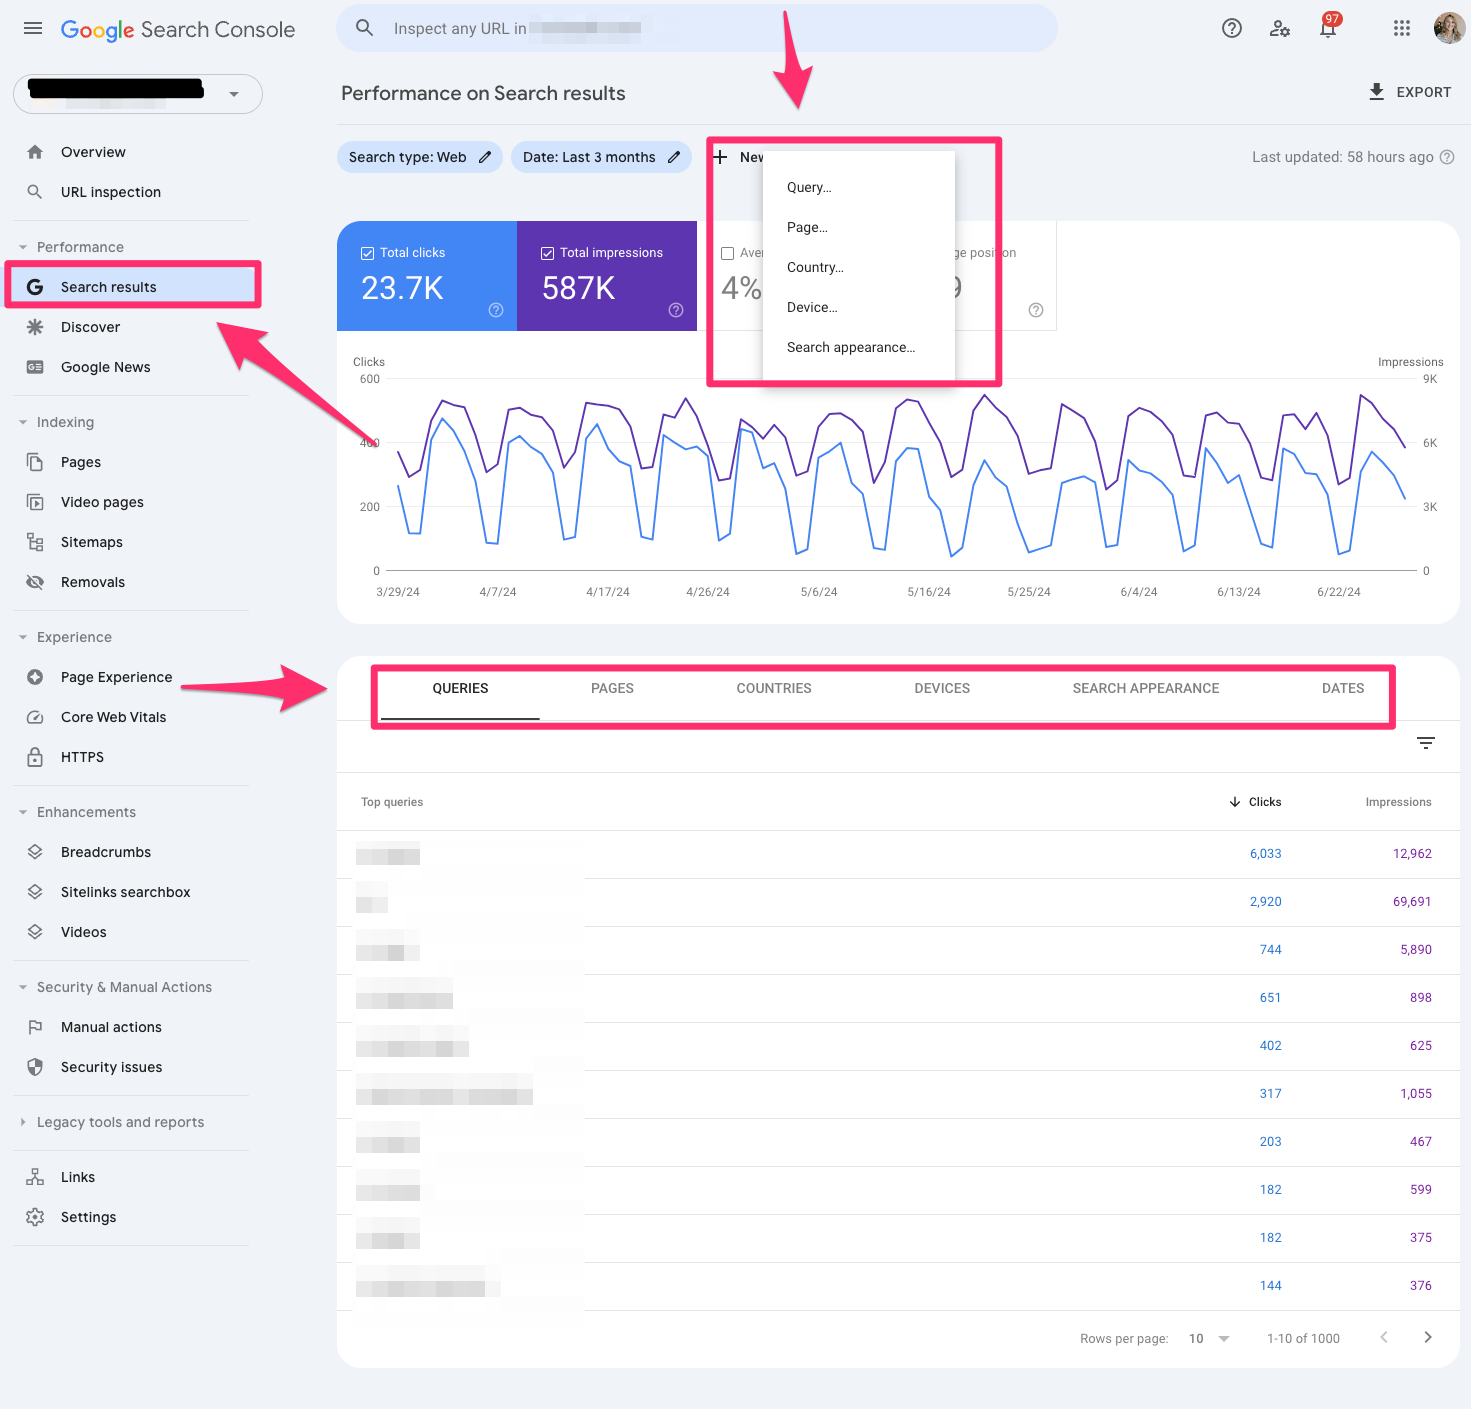
Task: Open help icon on Total clicks card
Action: pos(496,310)
